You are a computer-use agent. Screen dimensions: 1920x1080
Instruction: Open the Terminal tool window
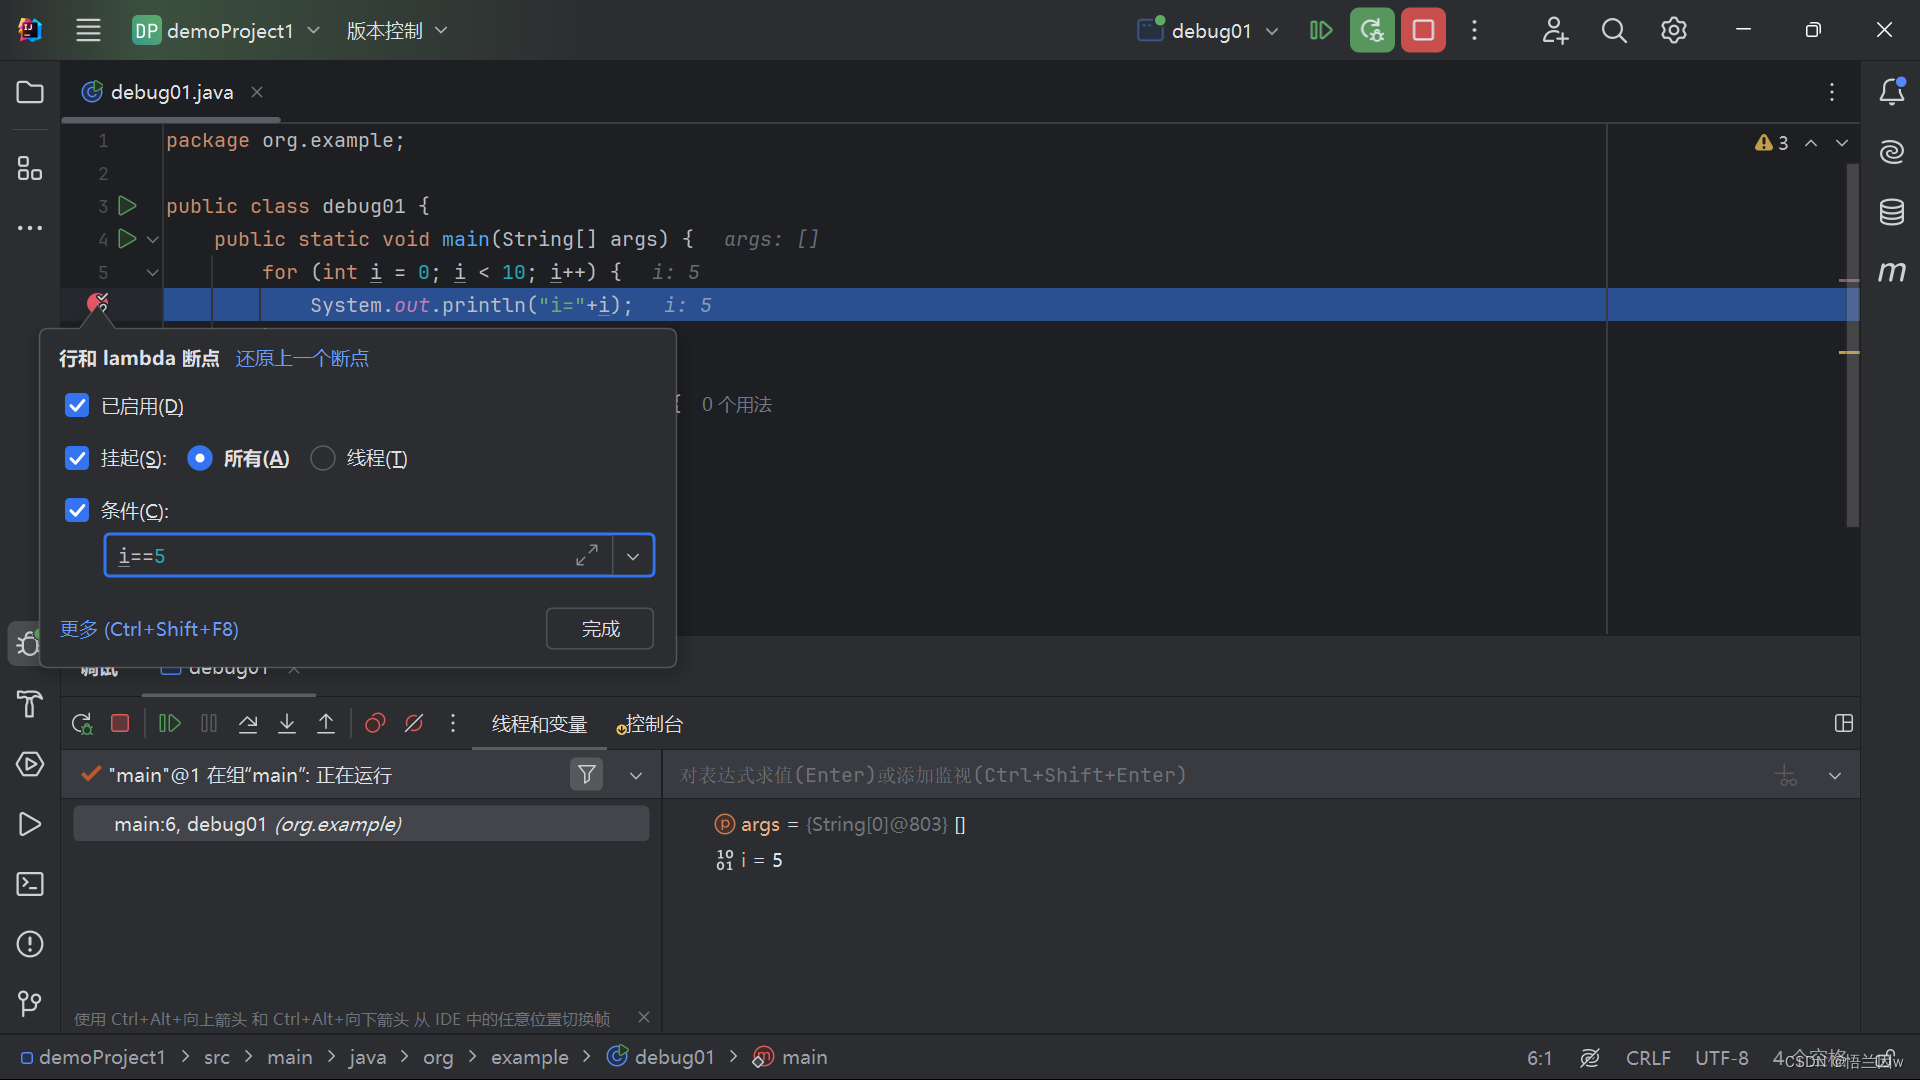click(30, 884)
